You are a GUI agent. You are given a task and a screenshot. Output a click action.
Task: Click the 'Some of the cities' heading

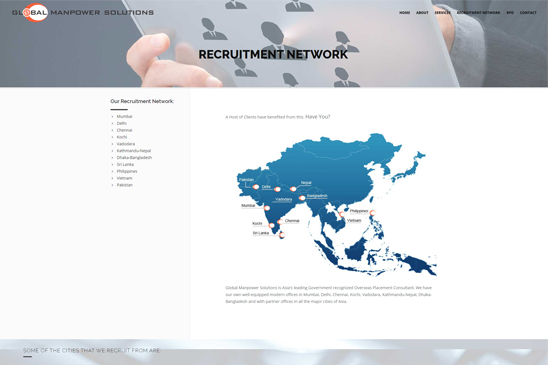tap(92, 350)
